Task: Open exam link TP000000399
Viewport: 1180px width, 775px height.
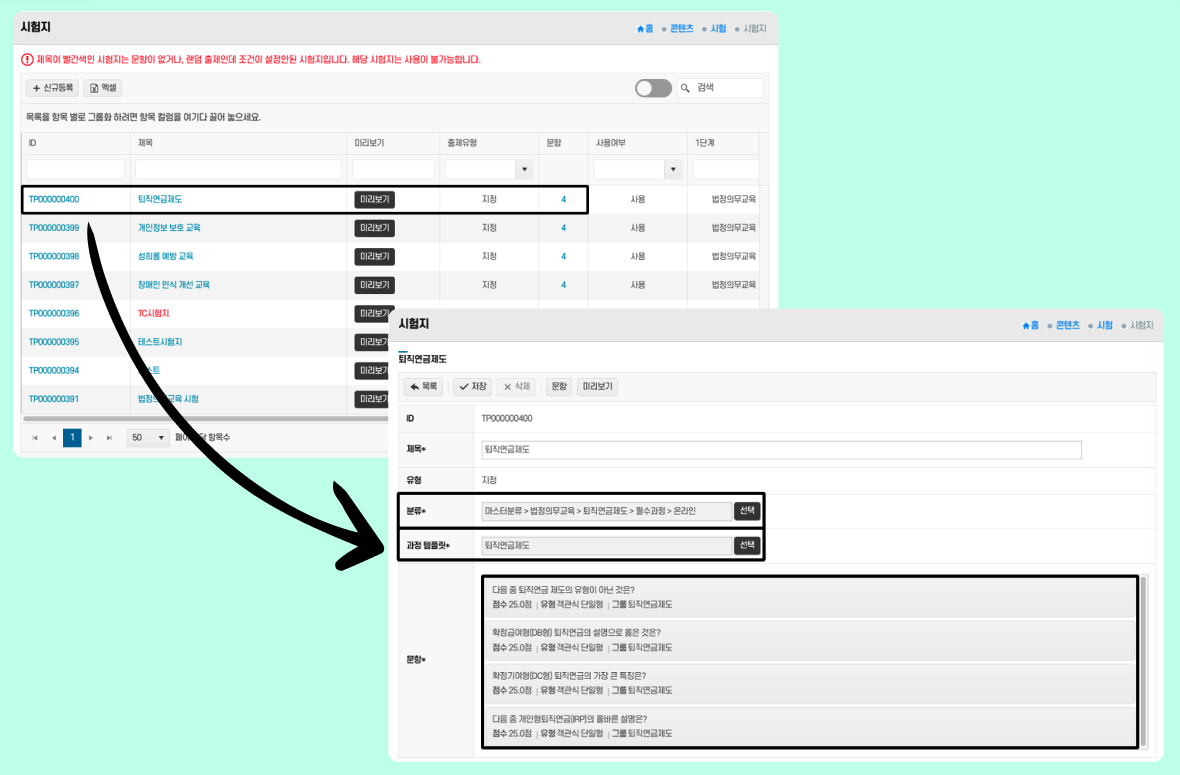Action: click(x=54, y=228)
